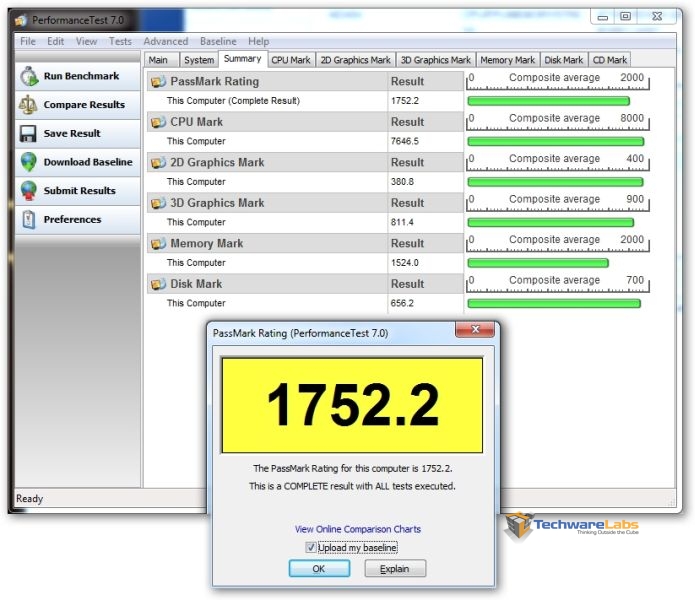The height and width of the screenshot is (600, 695).
Task: Click the Preferences clipboard icon
Action: tap(28, 219)
